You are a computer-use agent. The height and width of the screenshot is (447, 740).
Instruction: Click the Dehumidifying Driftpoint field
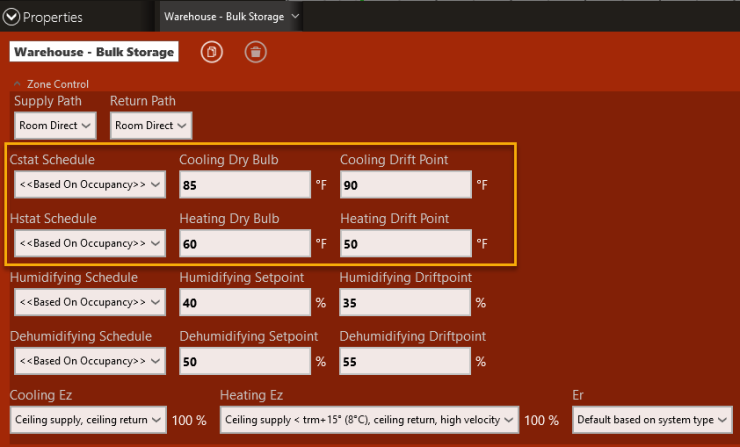click(x=405, y=361)
